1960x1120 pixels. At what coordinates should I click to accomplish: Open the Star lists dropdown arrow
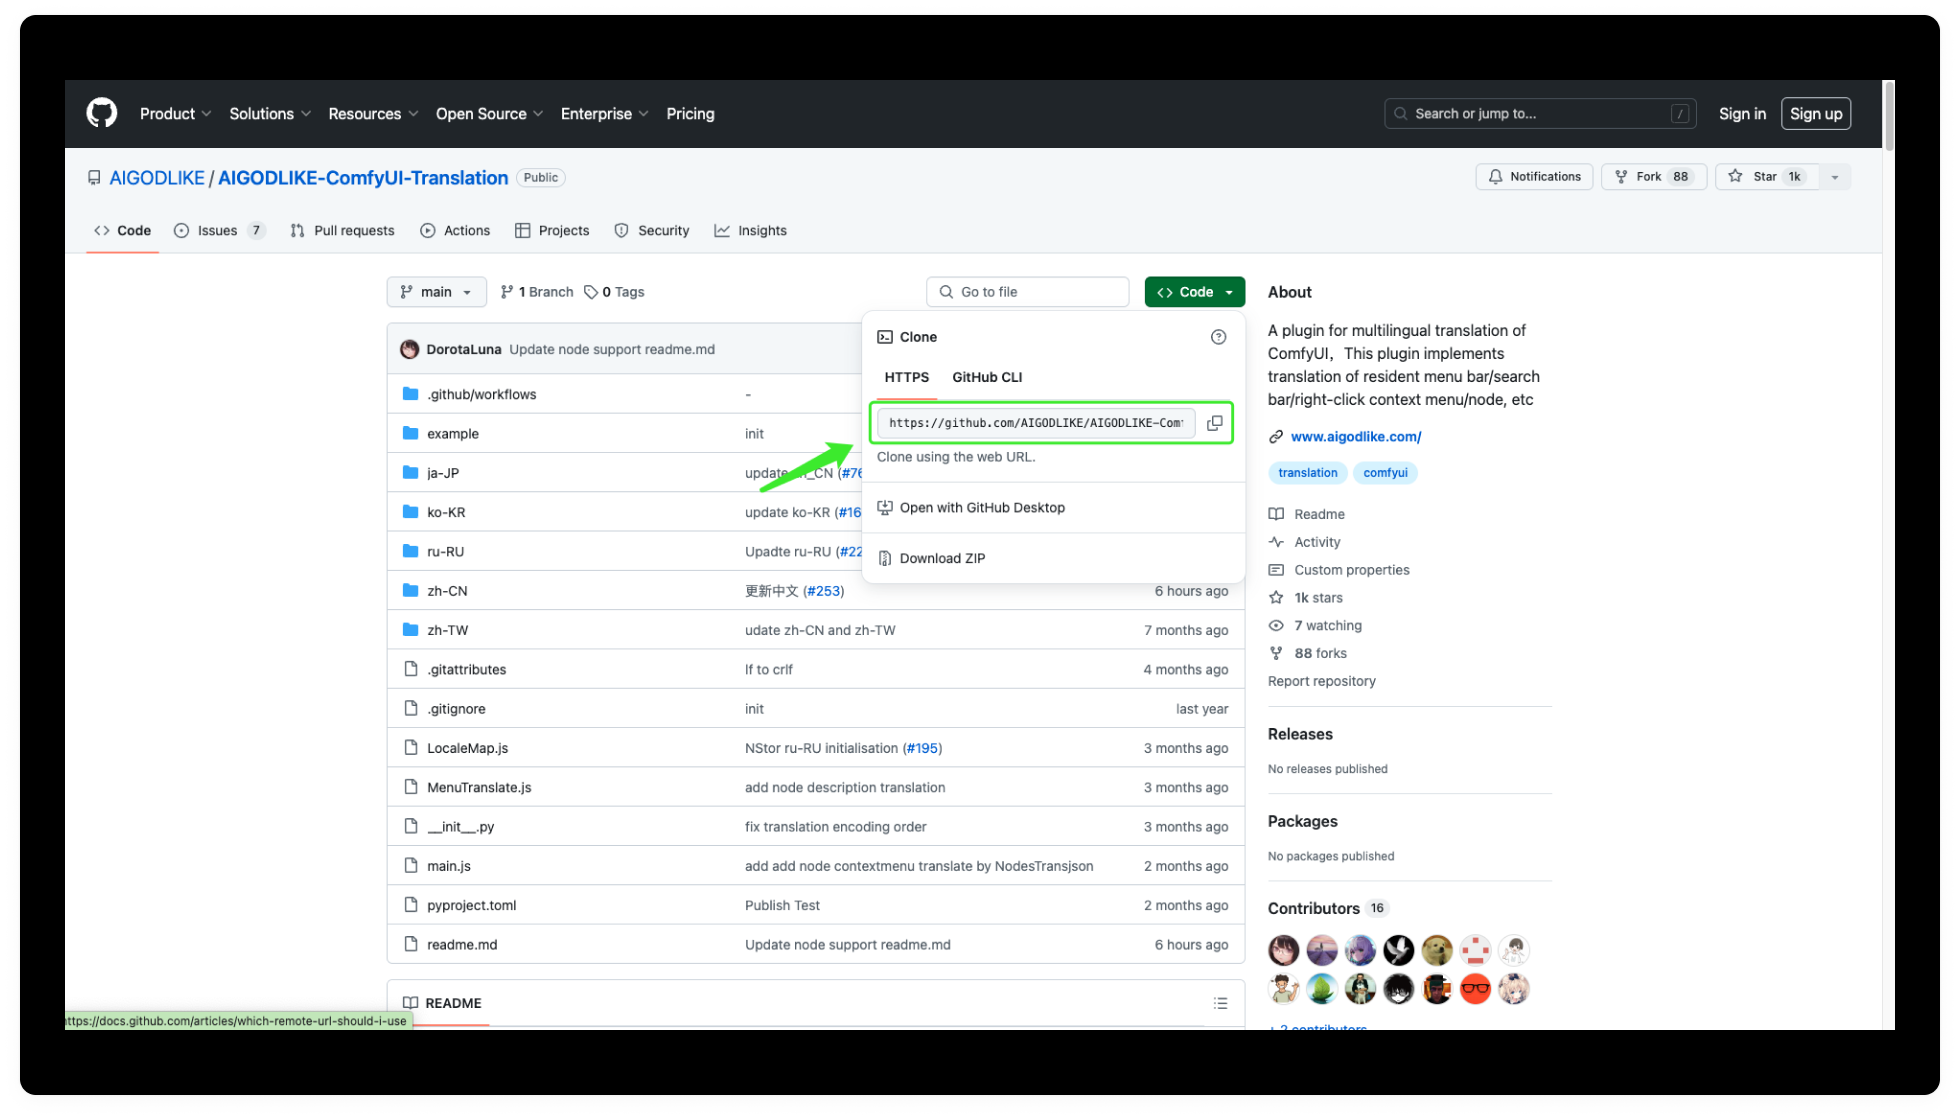(x=1835, y=177)
